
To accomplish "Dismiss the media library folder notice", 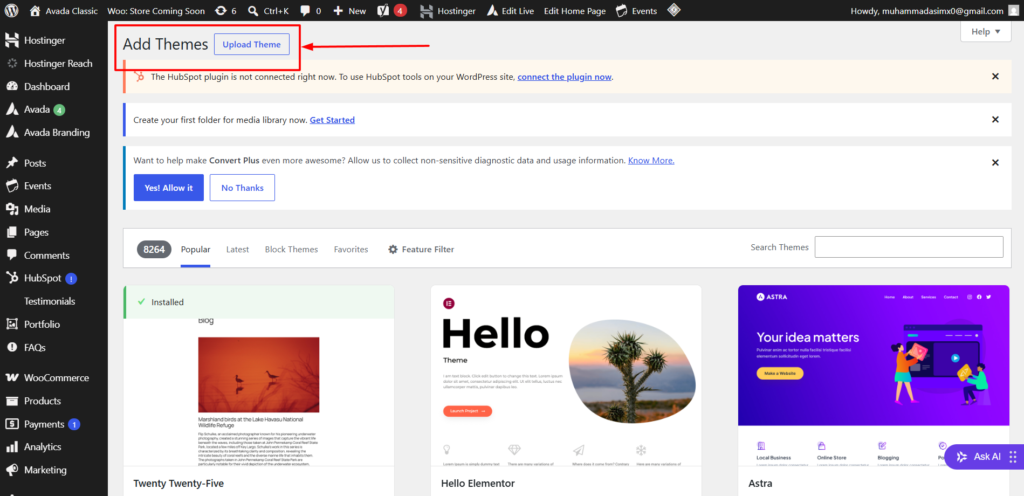I will (995, 119).
